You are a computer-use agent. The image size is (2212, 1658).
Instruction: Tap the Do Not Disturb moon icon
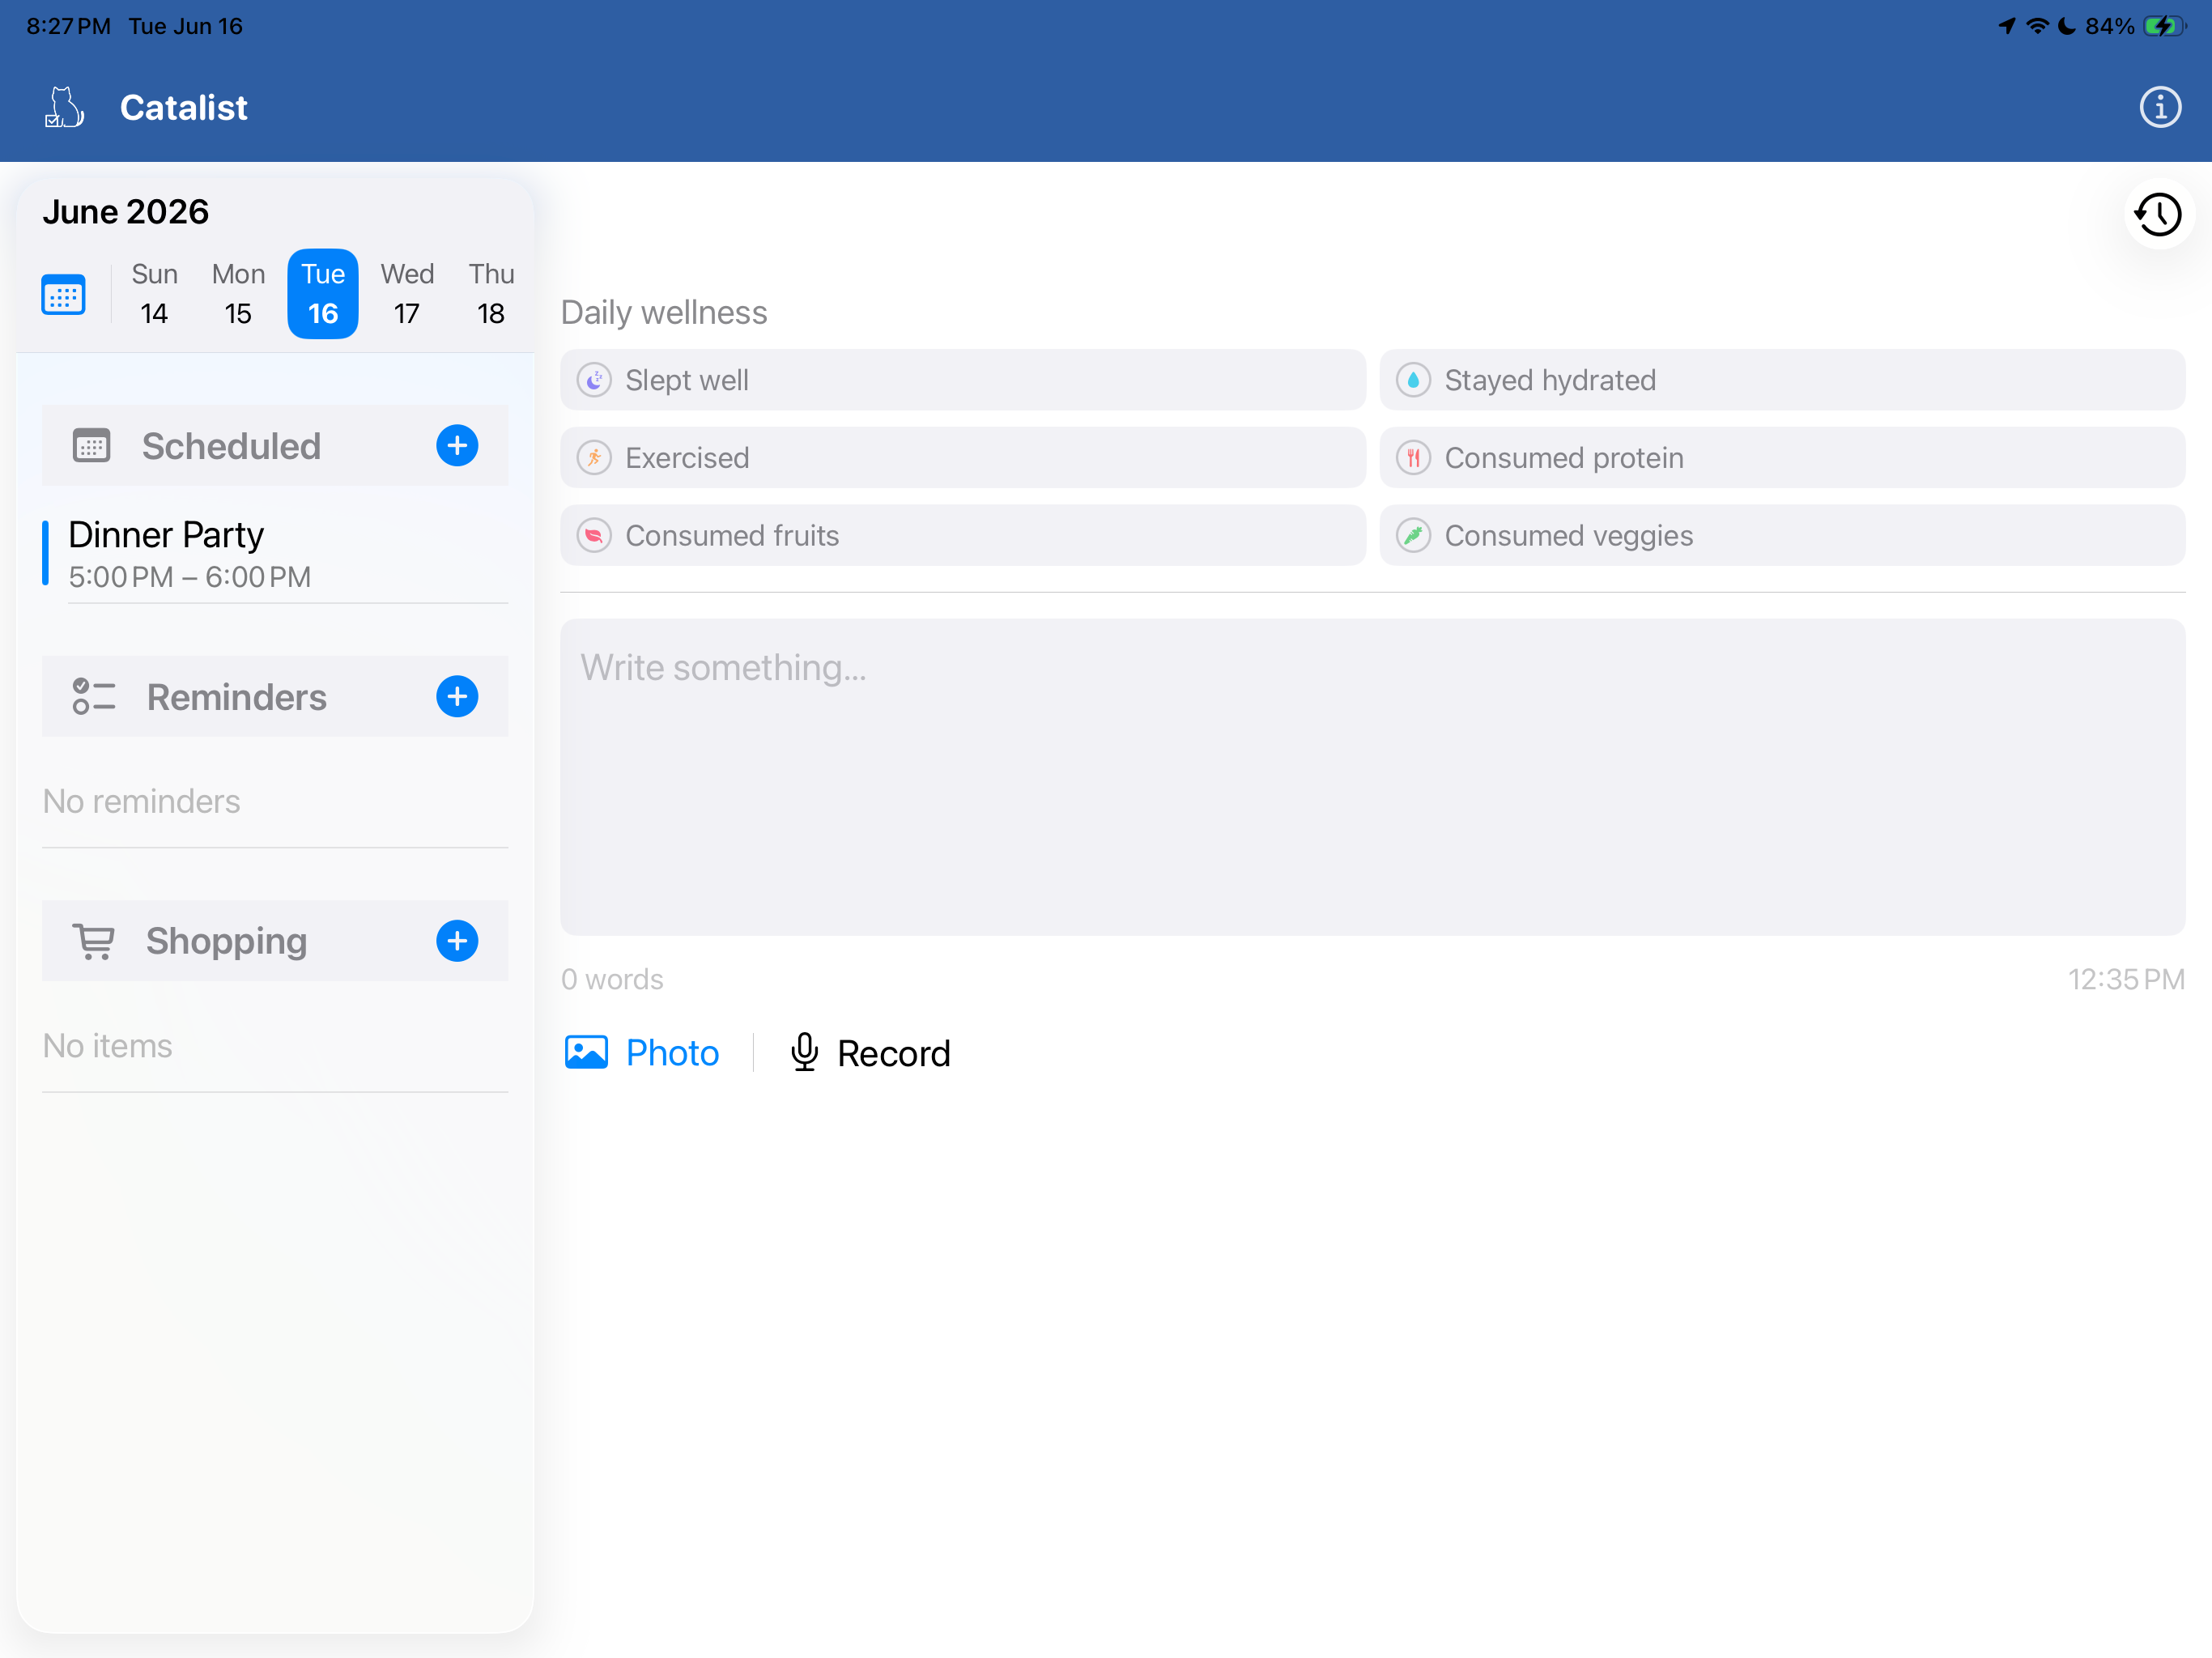[x=2066, y=26]
